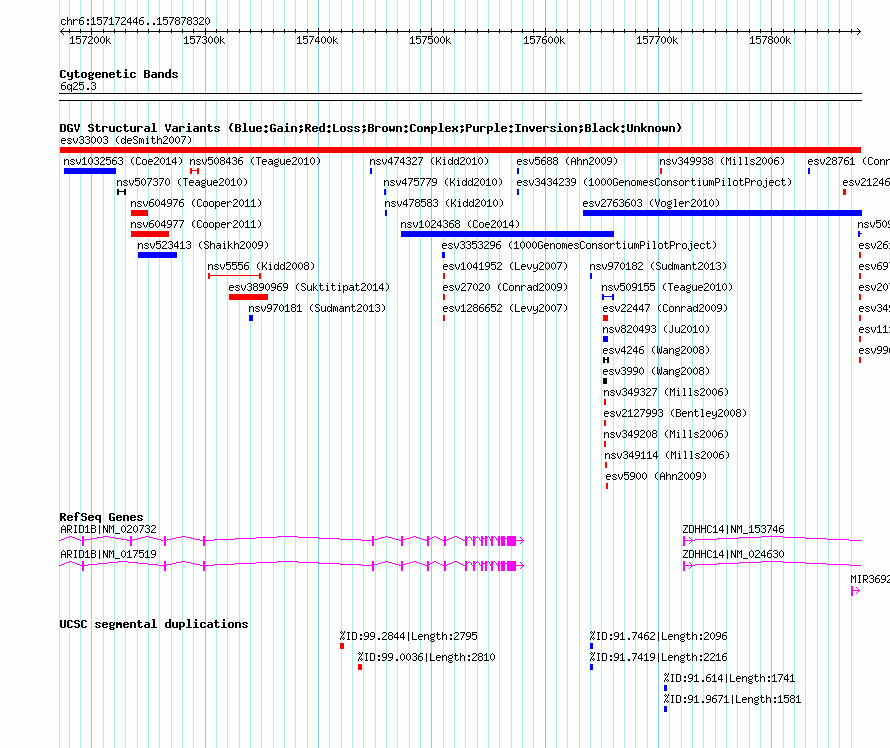Select the Cytogenetic Bands track title

coord(119,74)
